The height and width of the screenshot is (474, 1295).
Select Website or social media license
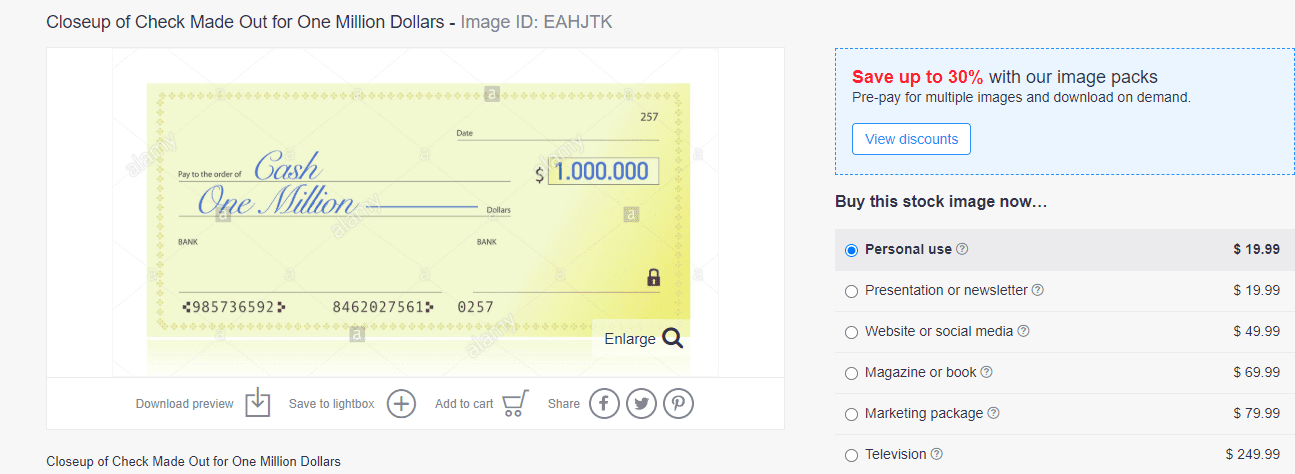(x=851, y=332)
